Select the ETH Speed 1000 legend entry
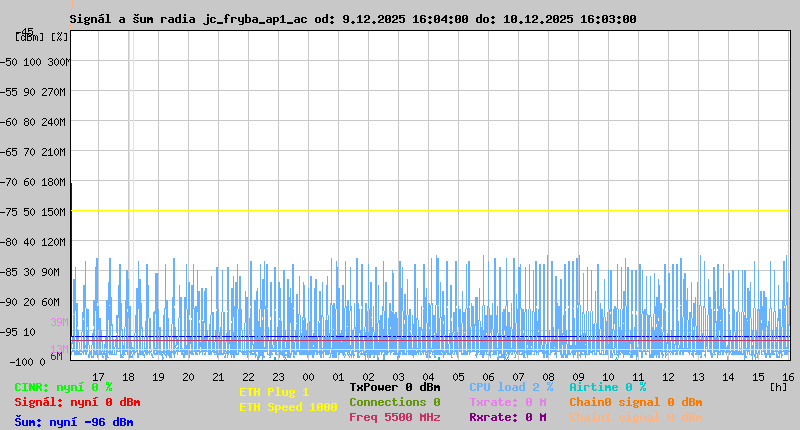 pos(288,407)
